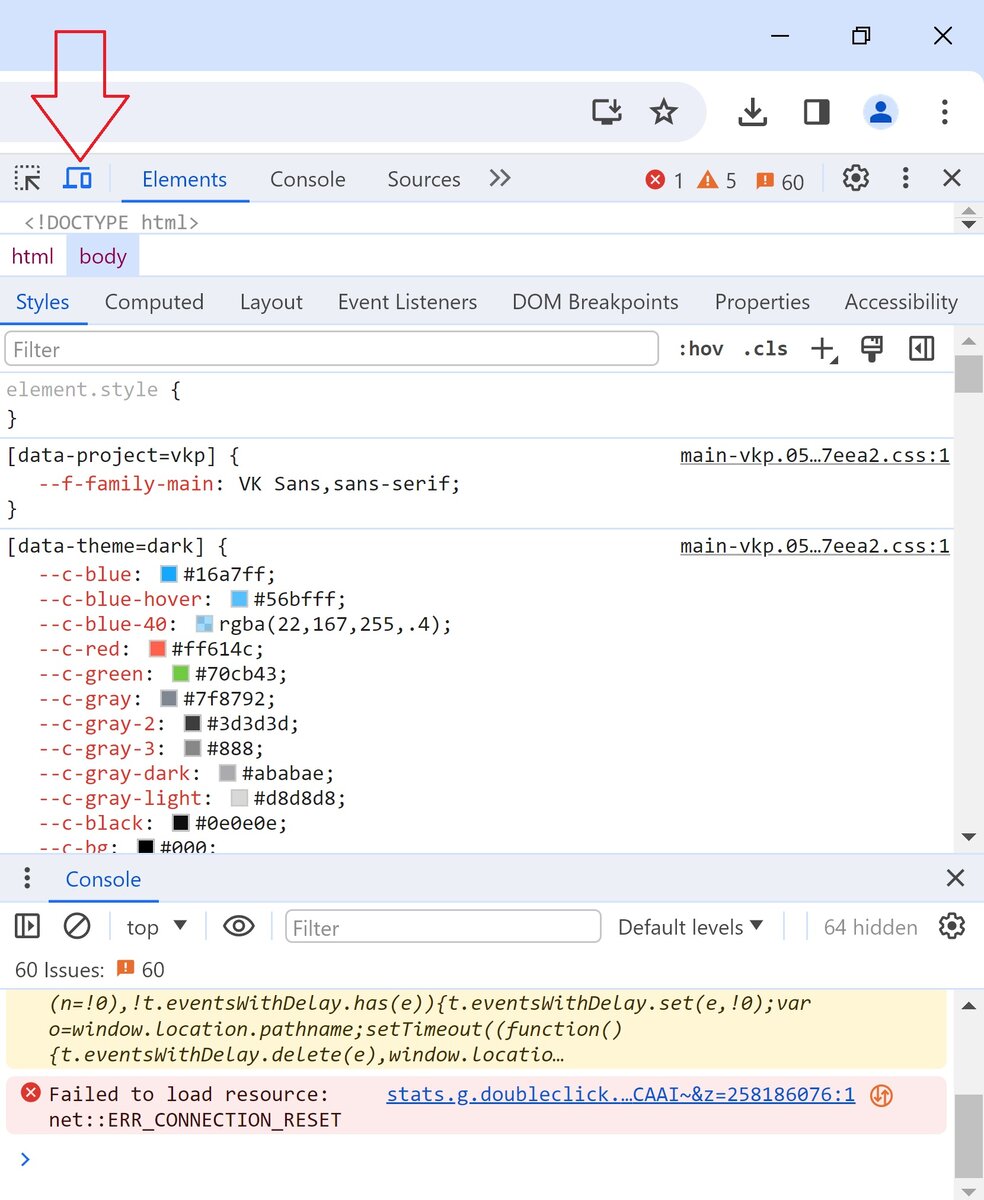
Task: Close the Console drawer
Action: click(955, 878)
